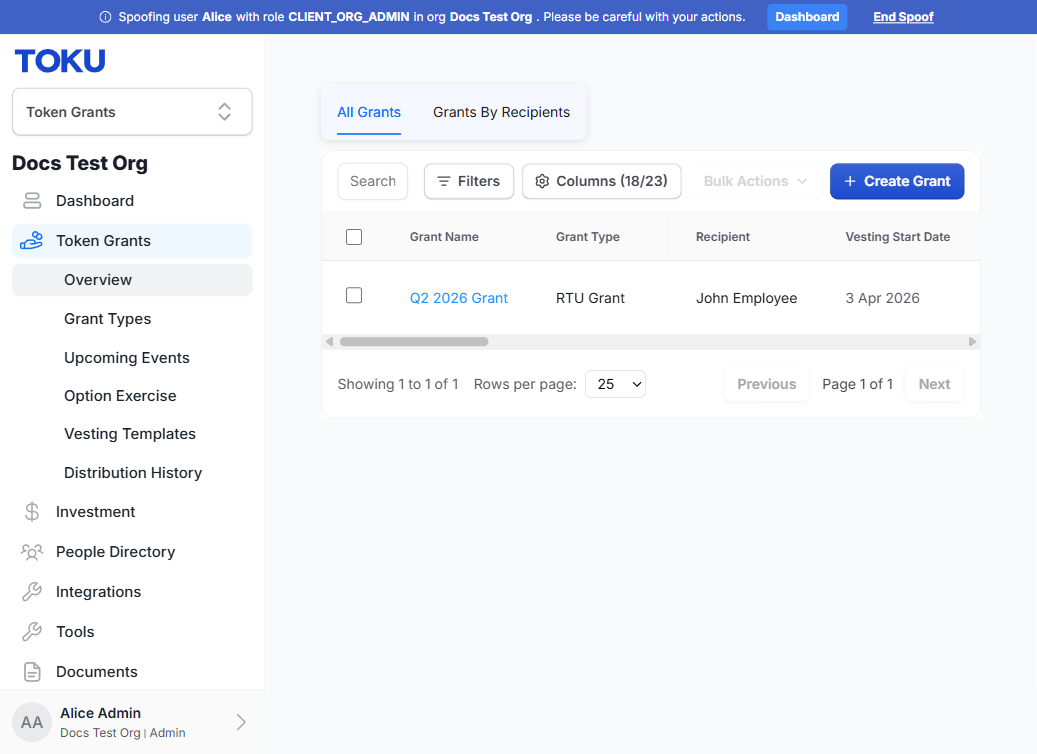
Task: Open Investment in the sidebar
Action: coord(132,512)
